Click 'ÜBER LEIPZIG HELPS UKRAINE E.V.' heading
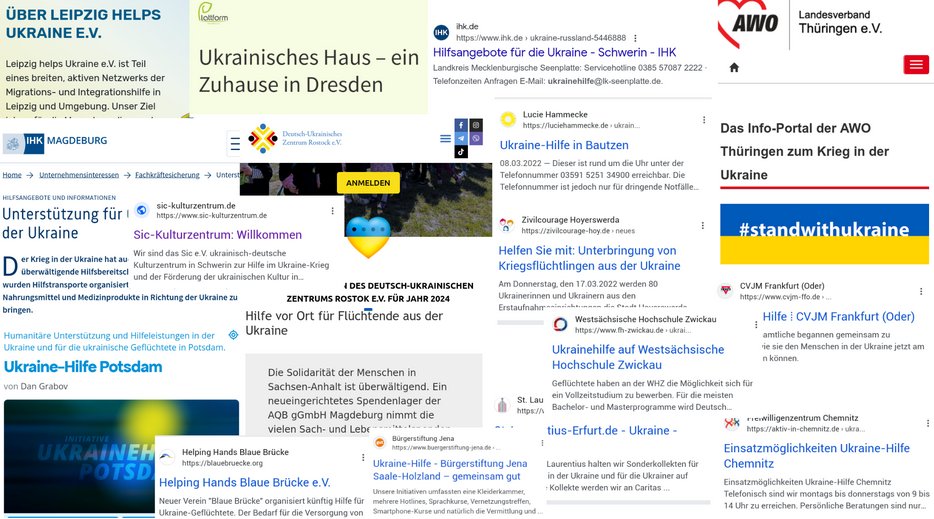 click(x=83, y=23)
